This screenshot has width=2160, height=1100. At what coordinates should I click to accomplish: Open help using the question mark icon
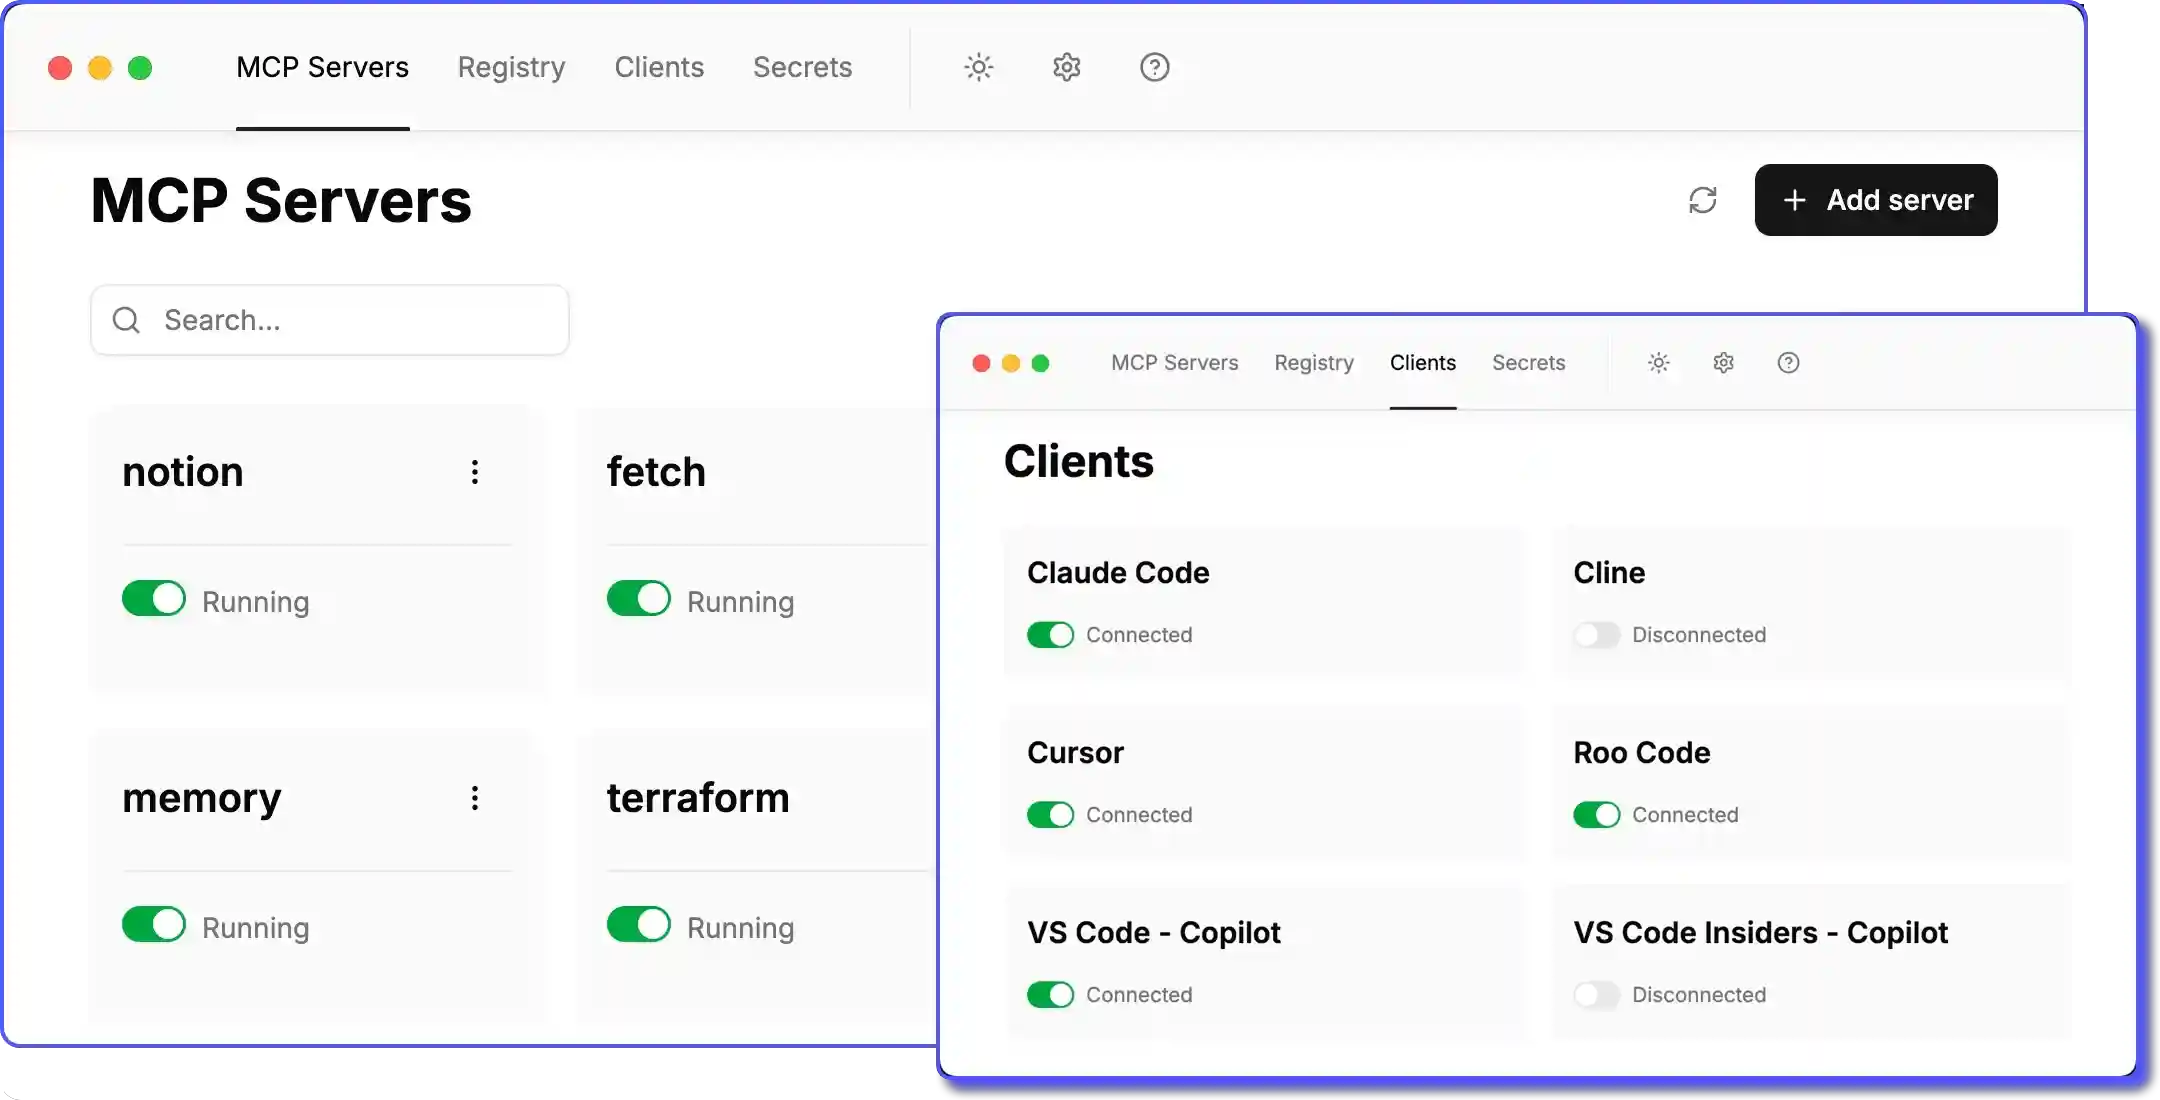[x=1154, y=67]
